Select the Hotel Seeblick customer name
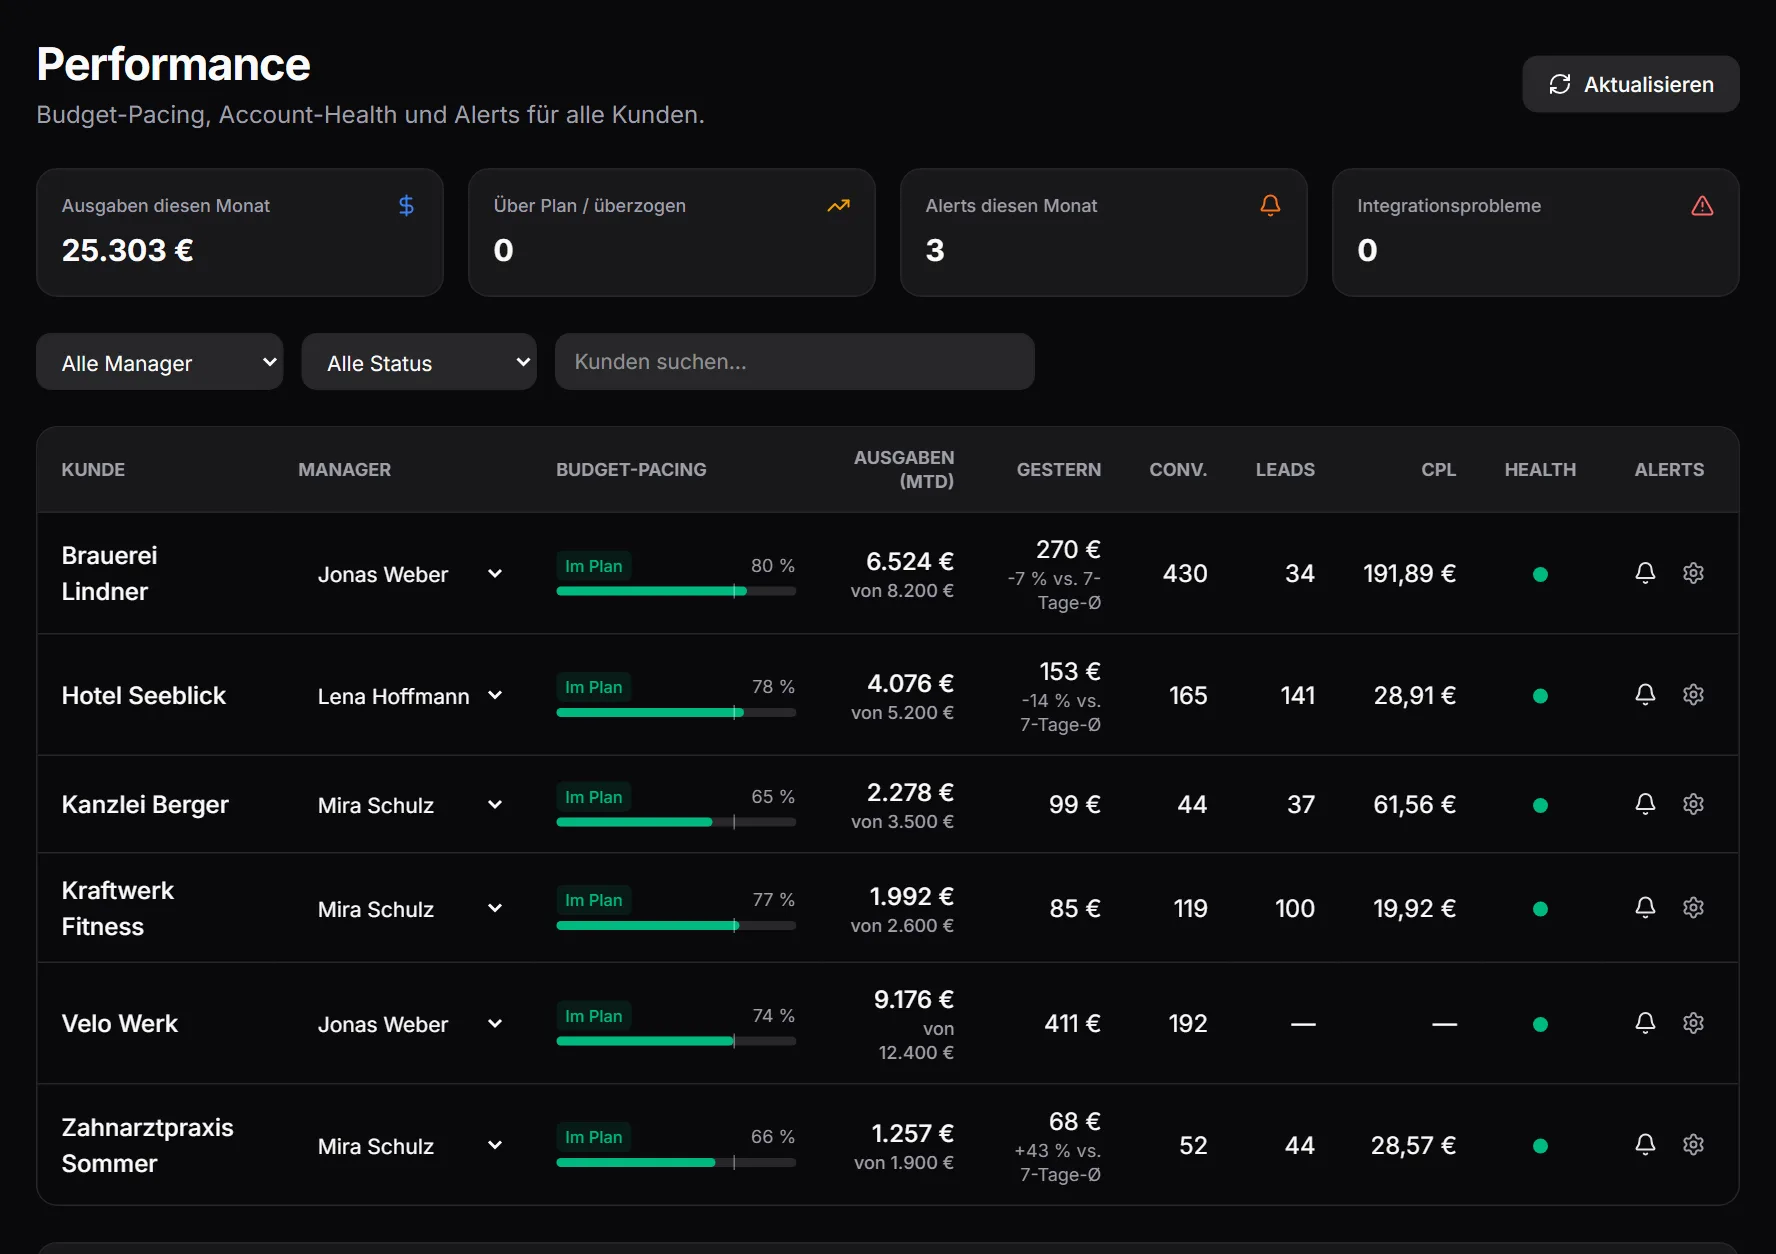This screenshot has height=1254, width=1776. coord(144,695)
